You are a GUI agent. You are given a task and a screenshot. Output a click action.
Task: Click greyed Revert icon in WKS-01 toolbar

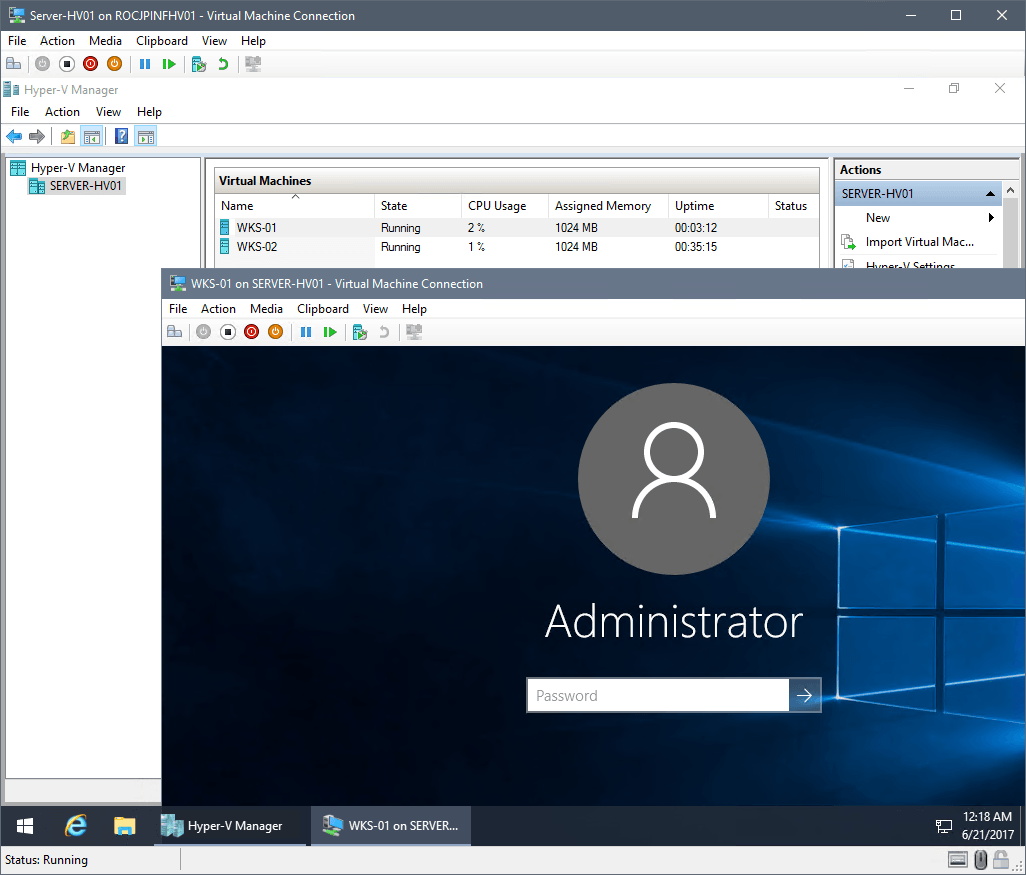pos(384,332)
